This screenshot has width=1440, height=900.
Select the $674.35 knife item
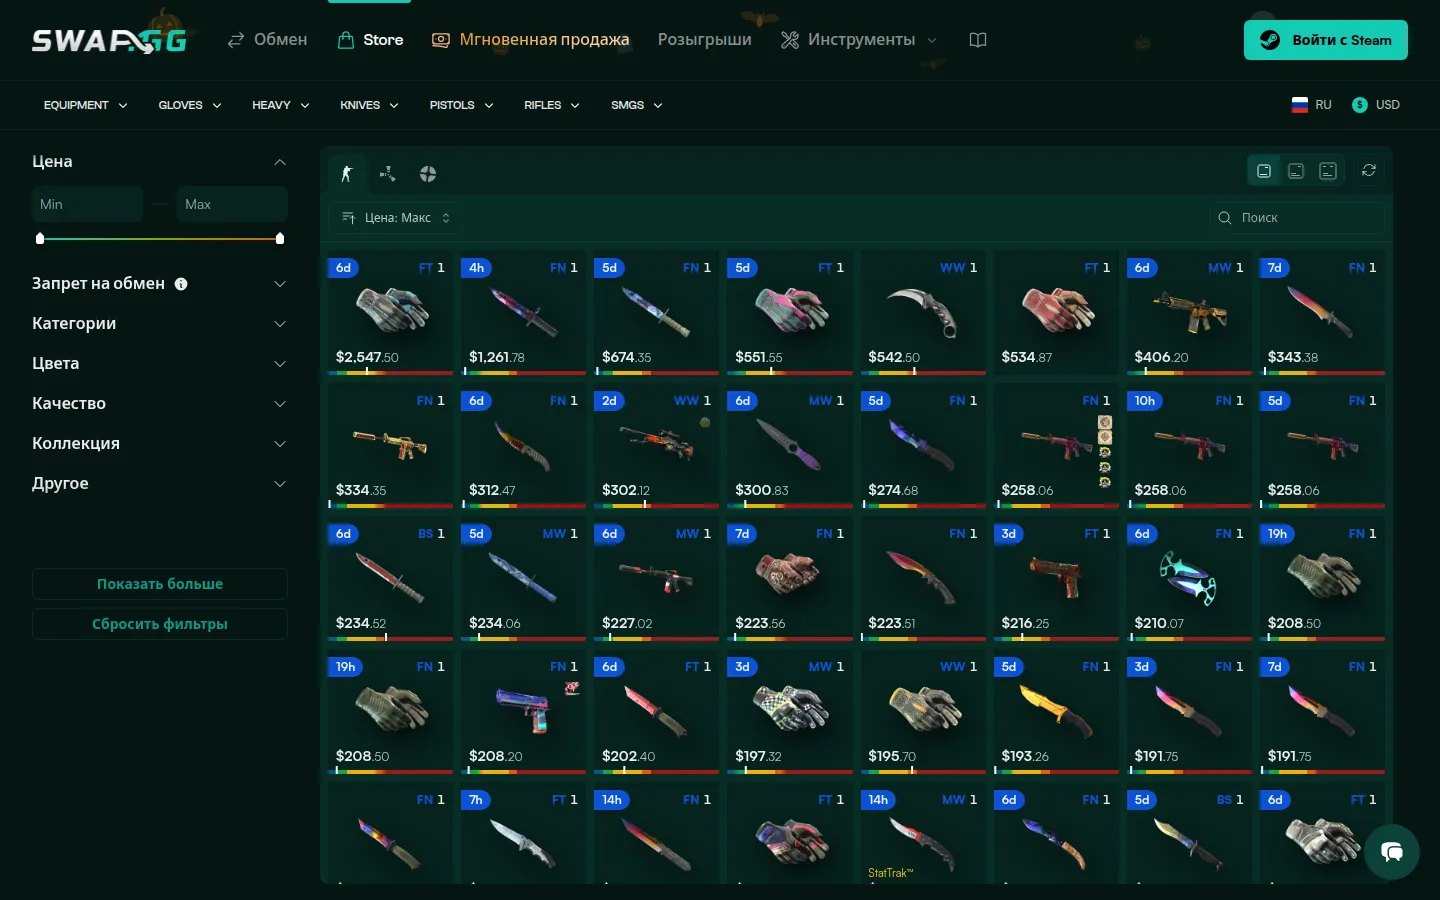click(656, 314)
